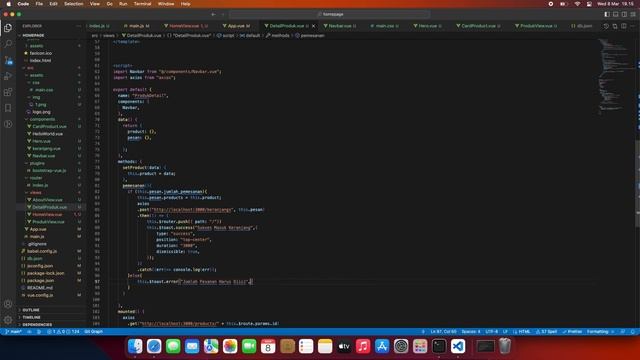Open CardProduct.vue in the explorer
Image resolution: width=640 pixels, height=360 pixels.
pos(49,127)
